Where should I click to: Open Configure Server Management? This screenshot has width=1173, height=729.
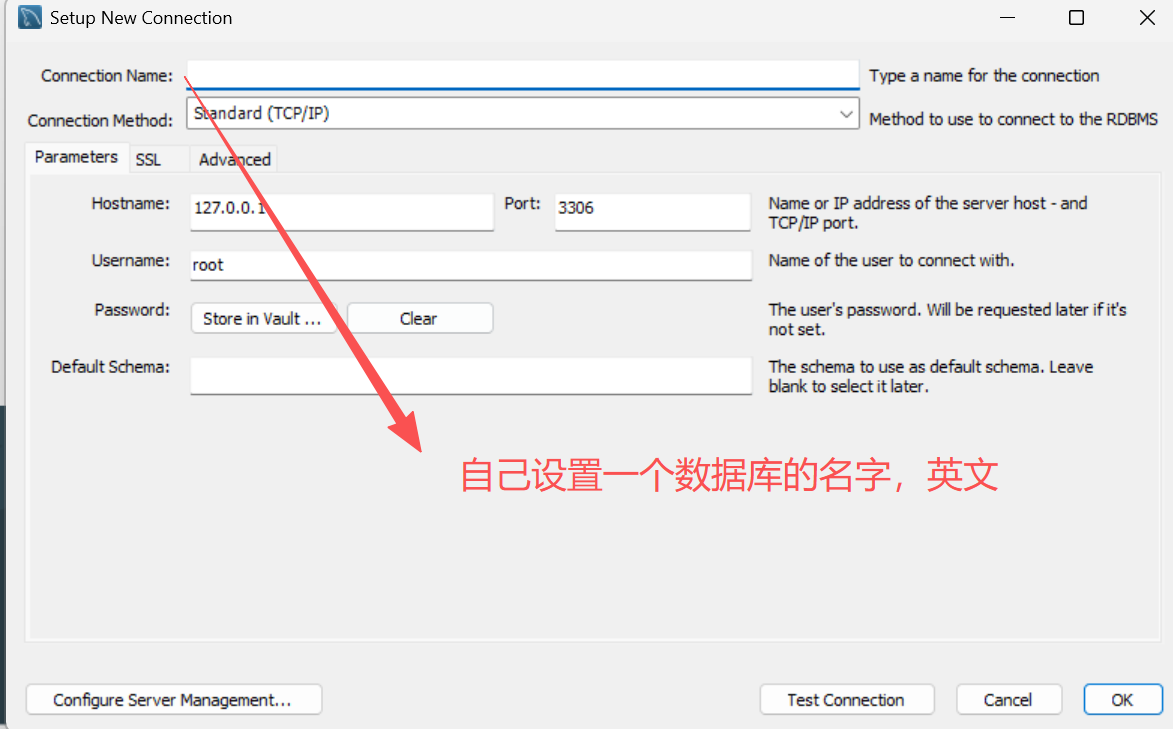point(173,700)
